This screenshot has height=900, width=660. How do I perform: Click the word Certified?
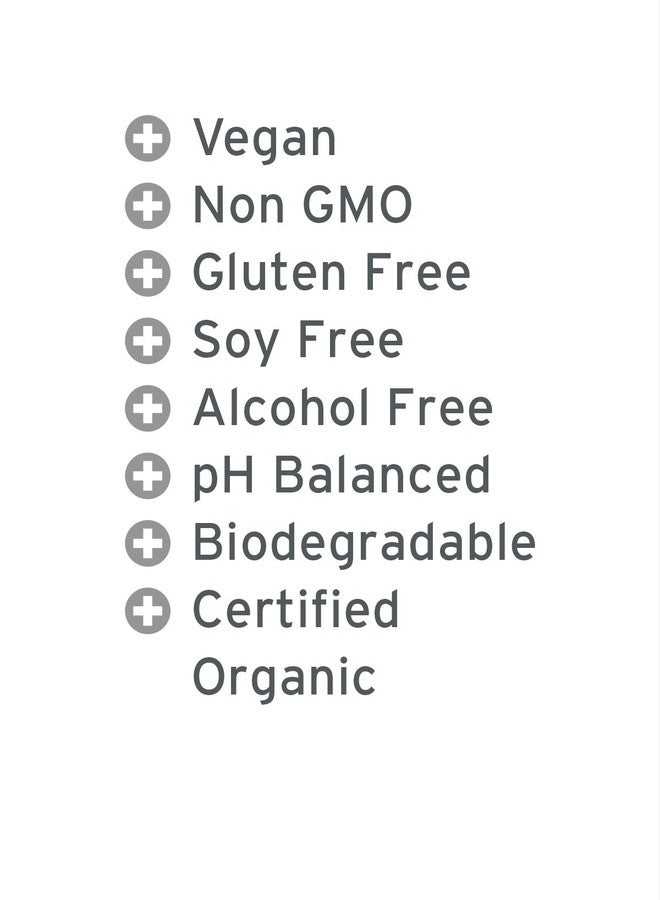[x=295, y=610]
